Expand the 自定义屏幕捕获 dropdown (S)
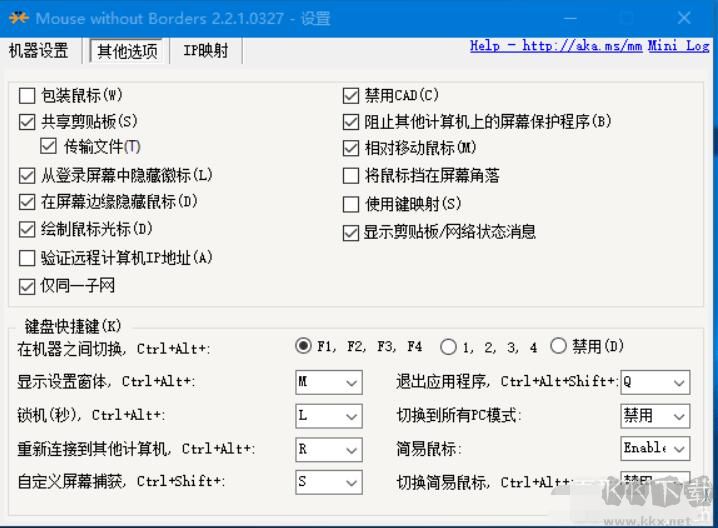The image size is (718, 528). 329,482
